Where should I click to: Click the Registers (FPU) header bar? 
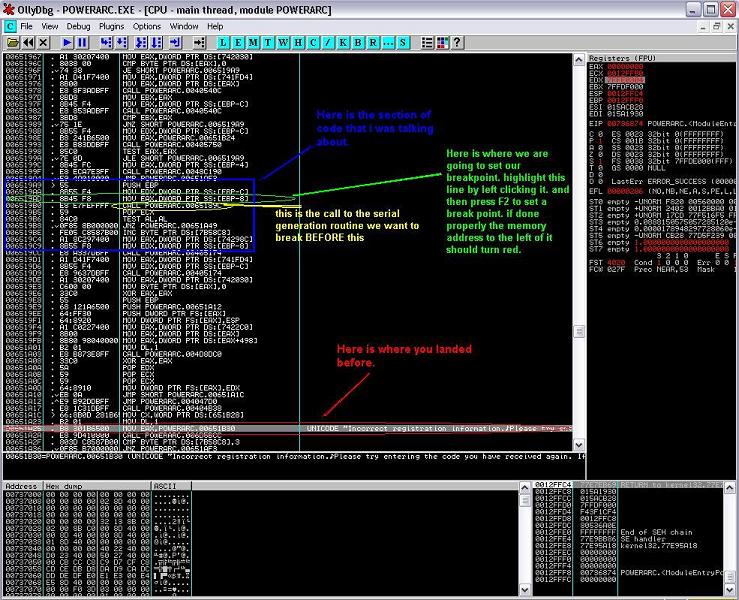[x=663, y=58]
